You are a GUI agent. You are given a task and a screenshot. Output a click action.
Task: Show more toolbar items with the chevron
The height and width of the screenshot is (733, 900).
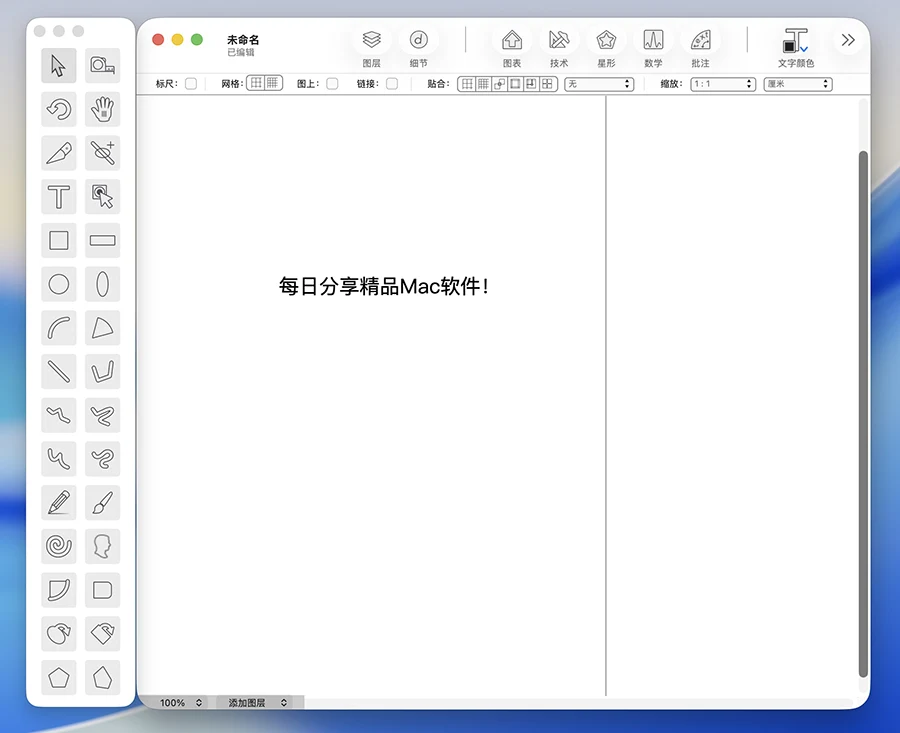(x=848, y=40)
